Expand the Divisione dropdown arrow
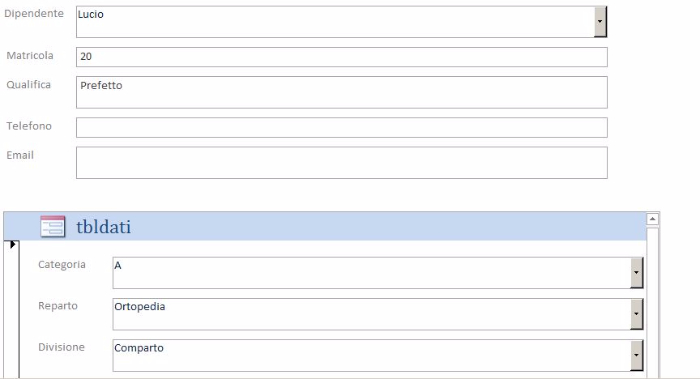This screenshot has height=379, width=700. pyautogui.click(x=636, y=355)
